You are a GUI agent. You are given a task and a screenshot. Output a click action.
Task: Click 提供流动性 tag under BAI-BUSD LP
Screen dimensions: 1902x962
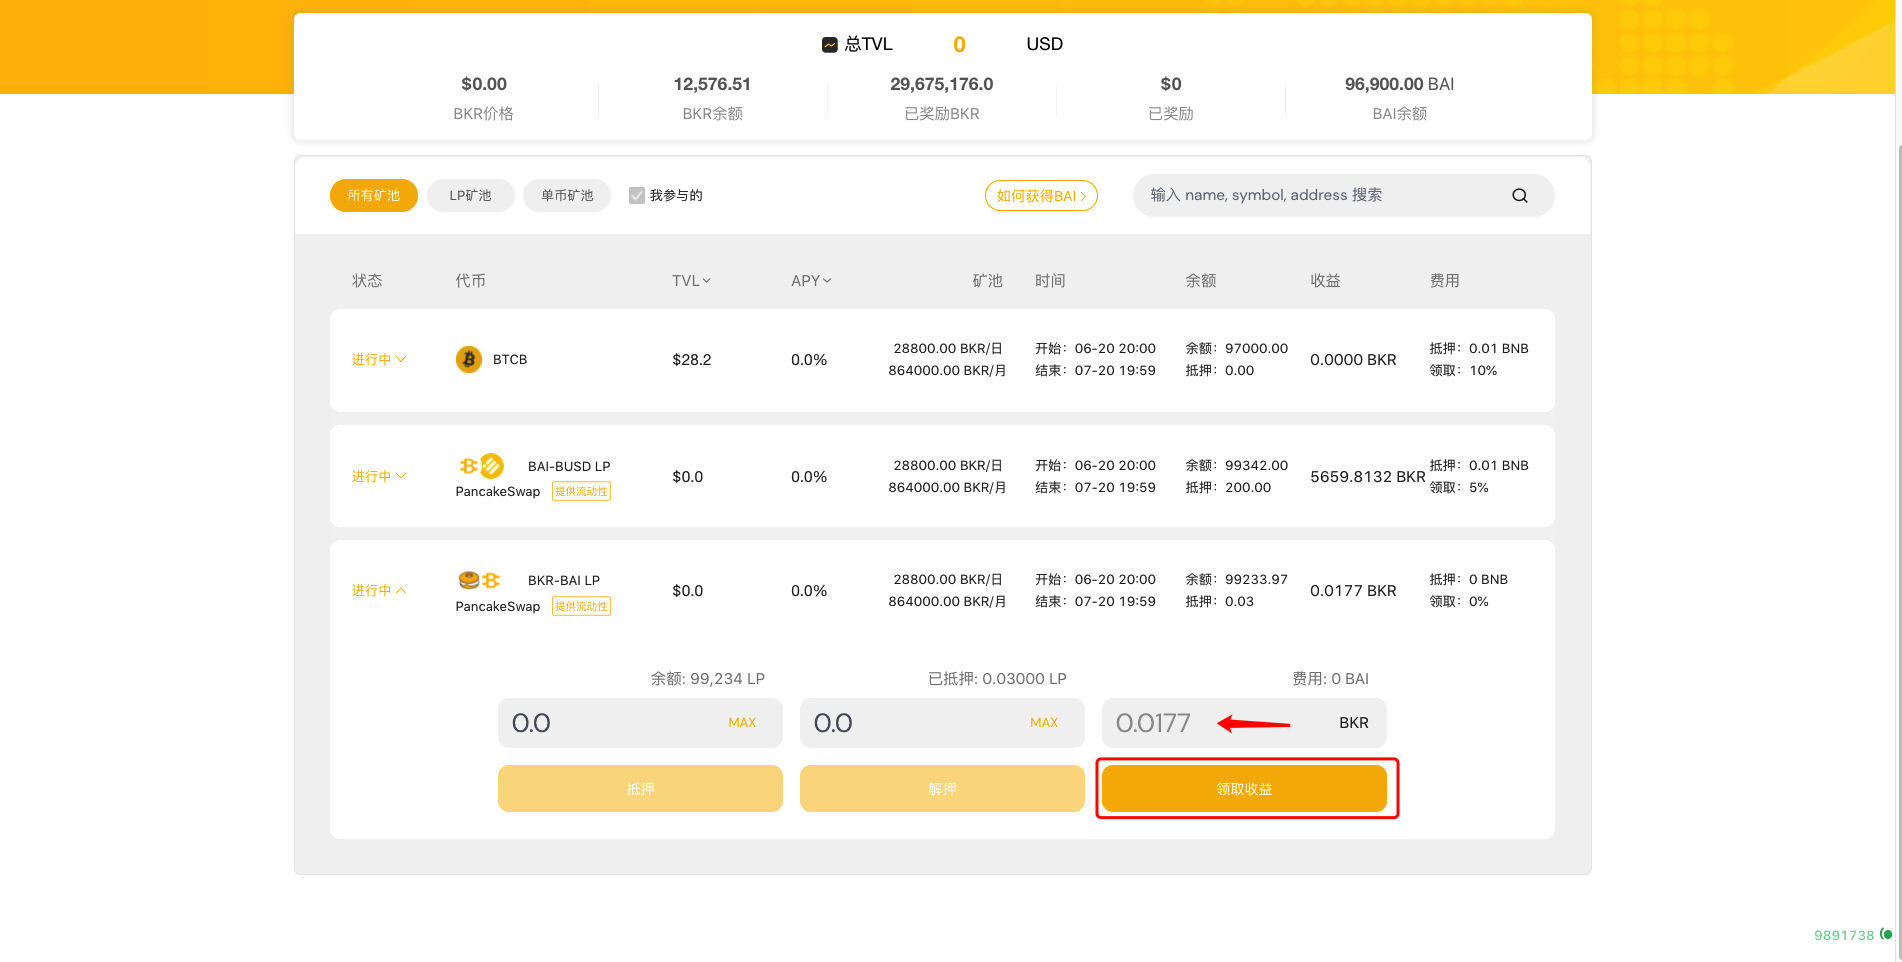[x=581, y=492]
